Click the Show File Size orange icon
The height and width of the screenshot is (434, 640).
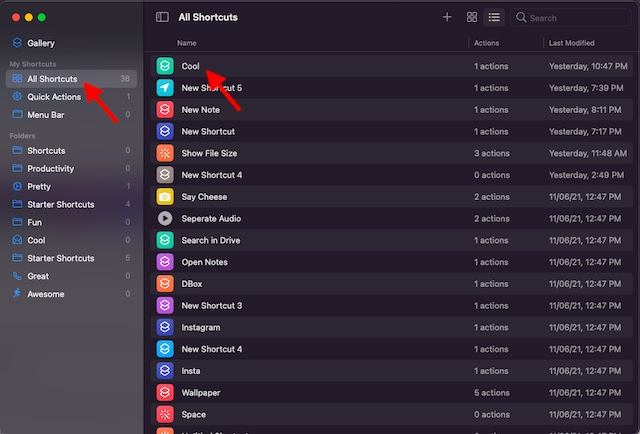click(x=165, y=153)
